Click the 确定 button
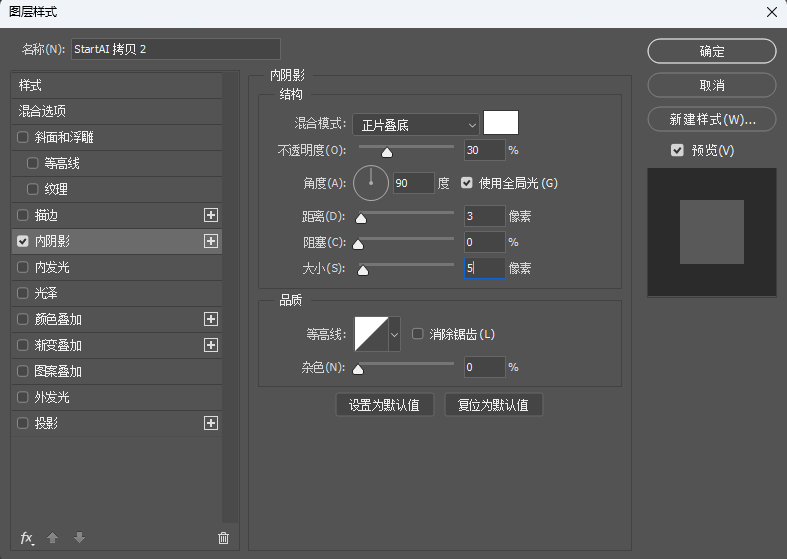Screen dimensions: 787x559 pos(712,51)
